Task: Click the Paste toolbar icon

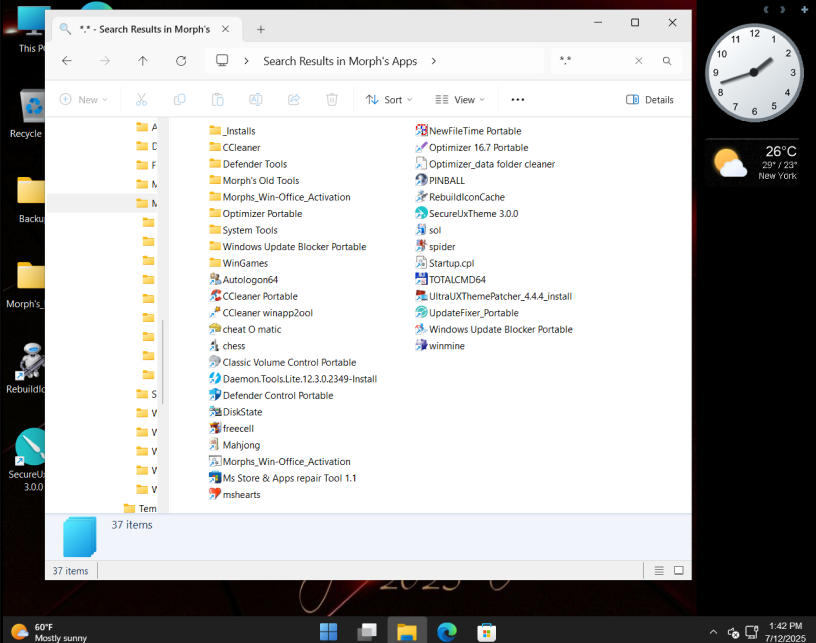Action: (x=218, y=99)
